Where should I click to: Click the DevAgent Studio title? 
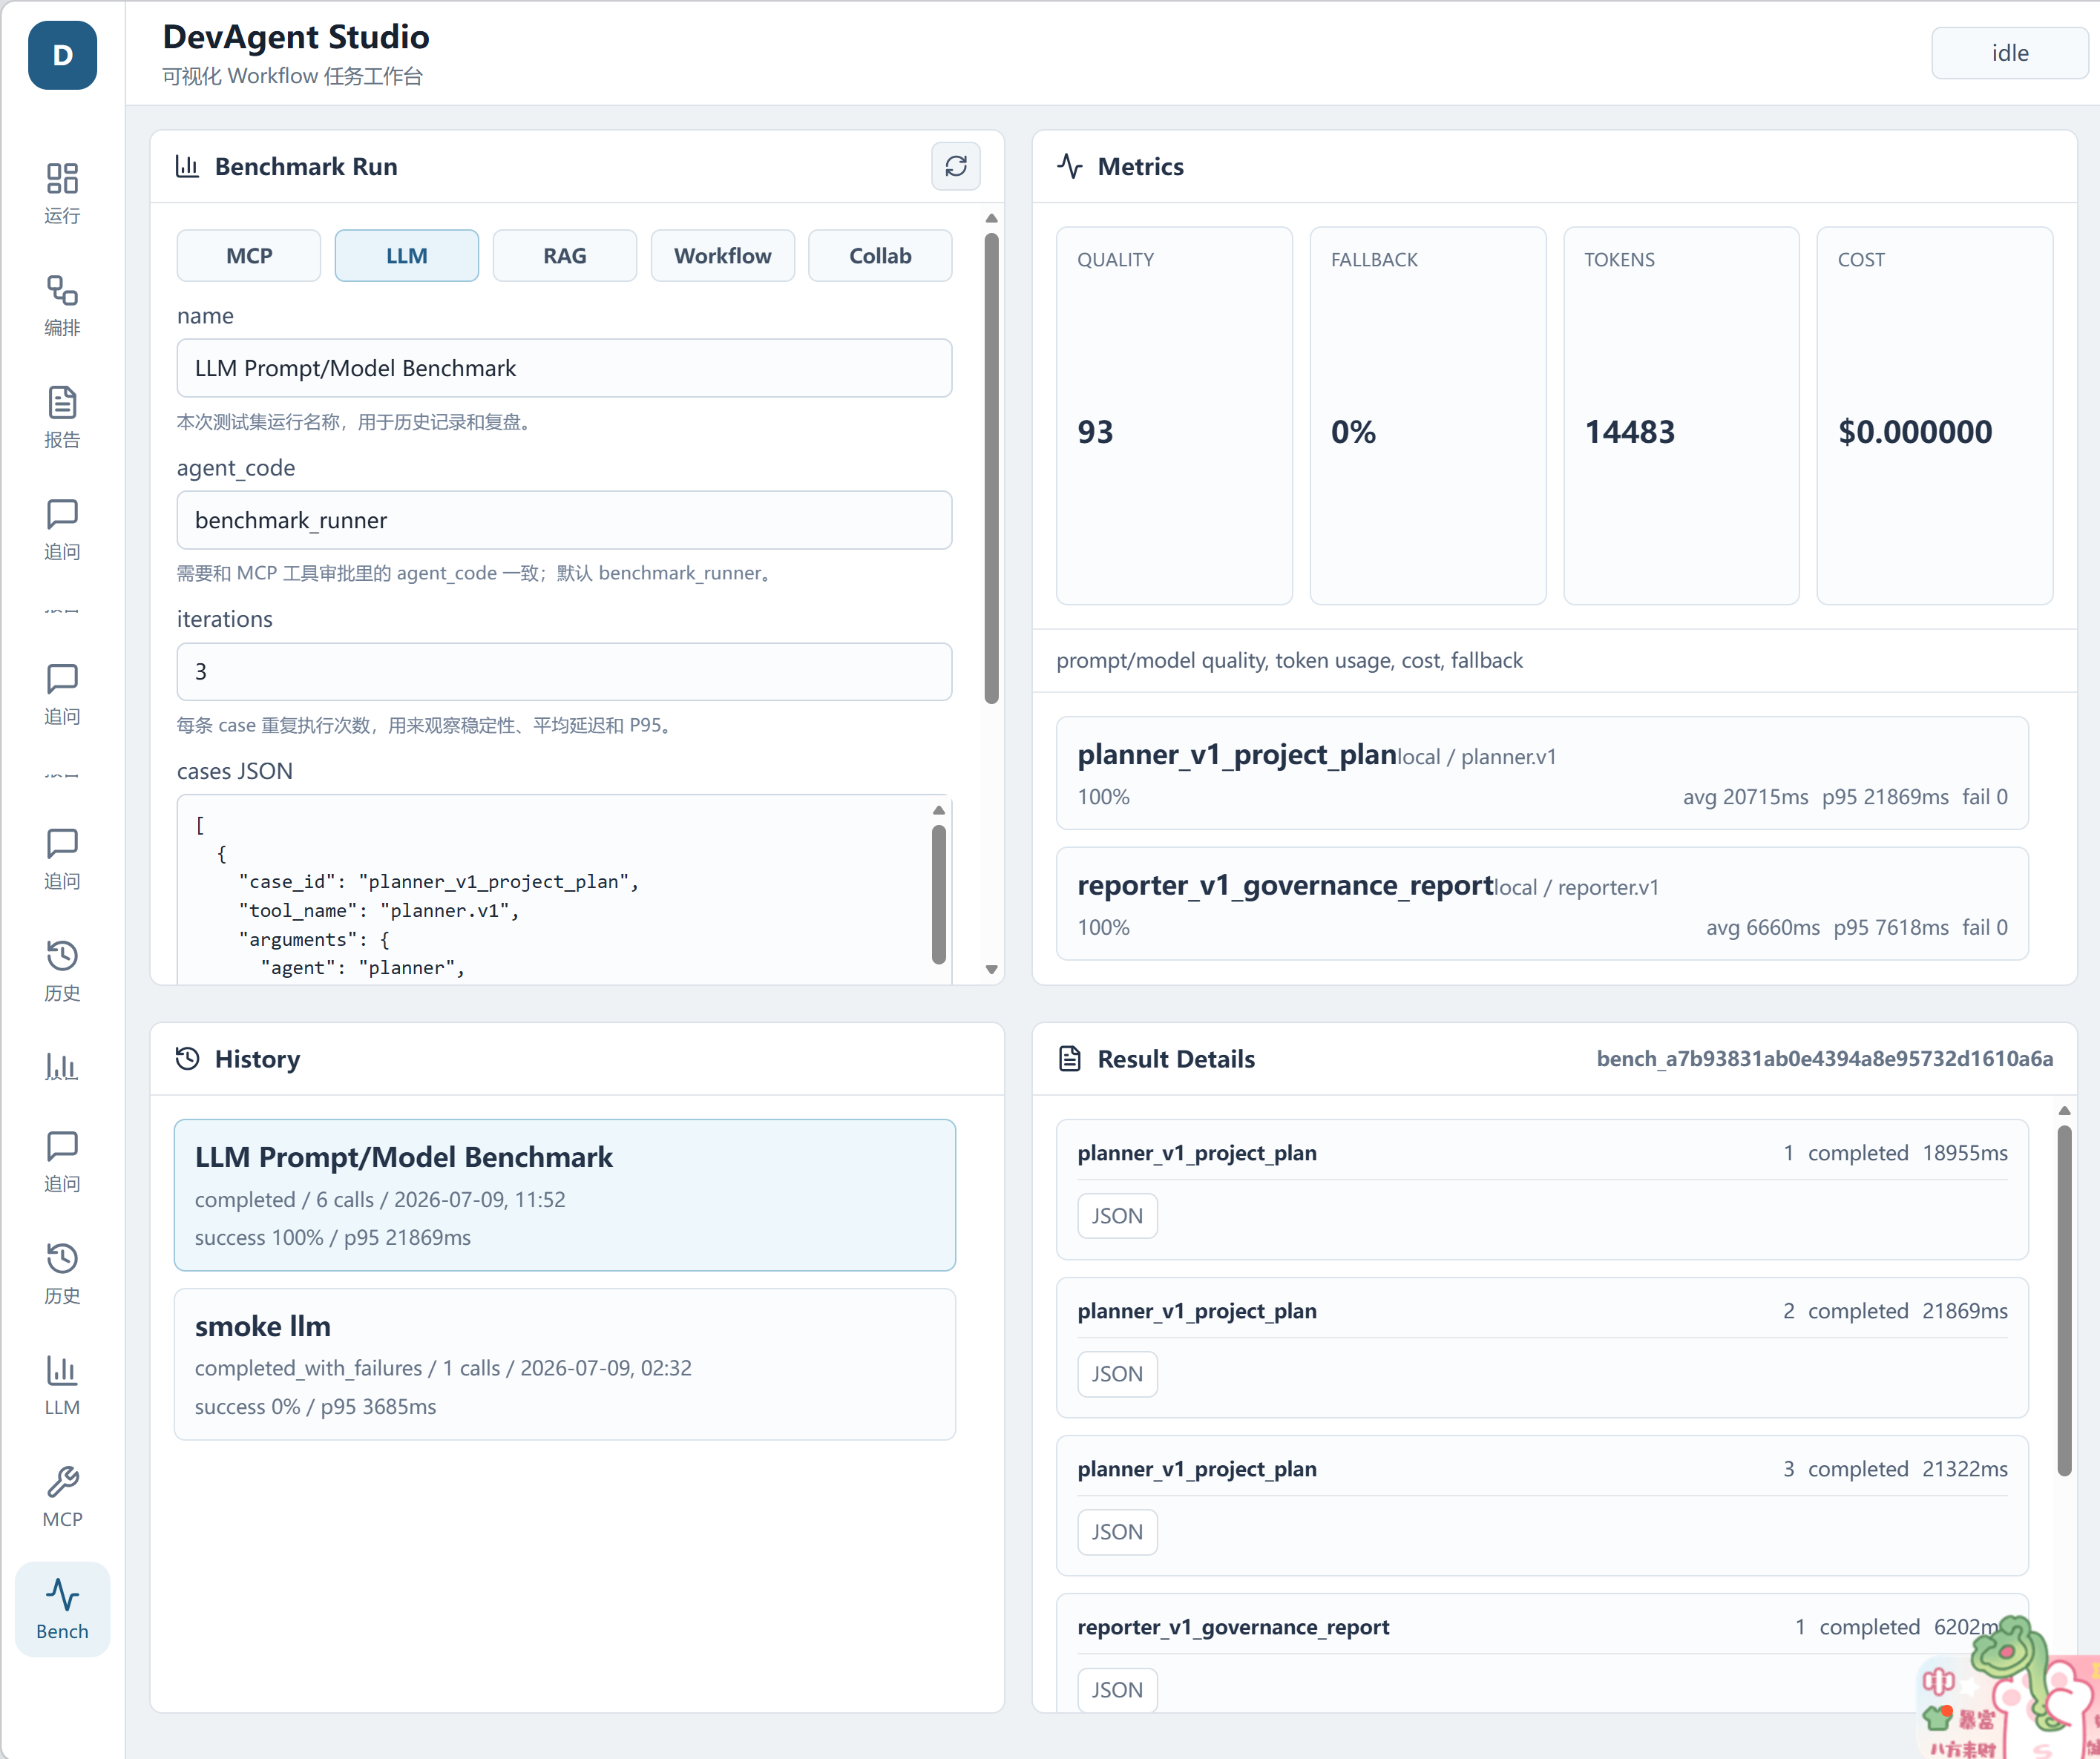pyautogui.click(x=296, y=37)
